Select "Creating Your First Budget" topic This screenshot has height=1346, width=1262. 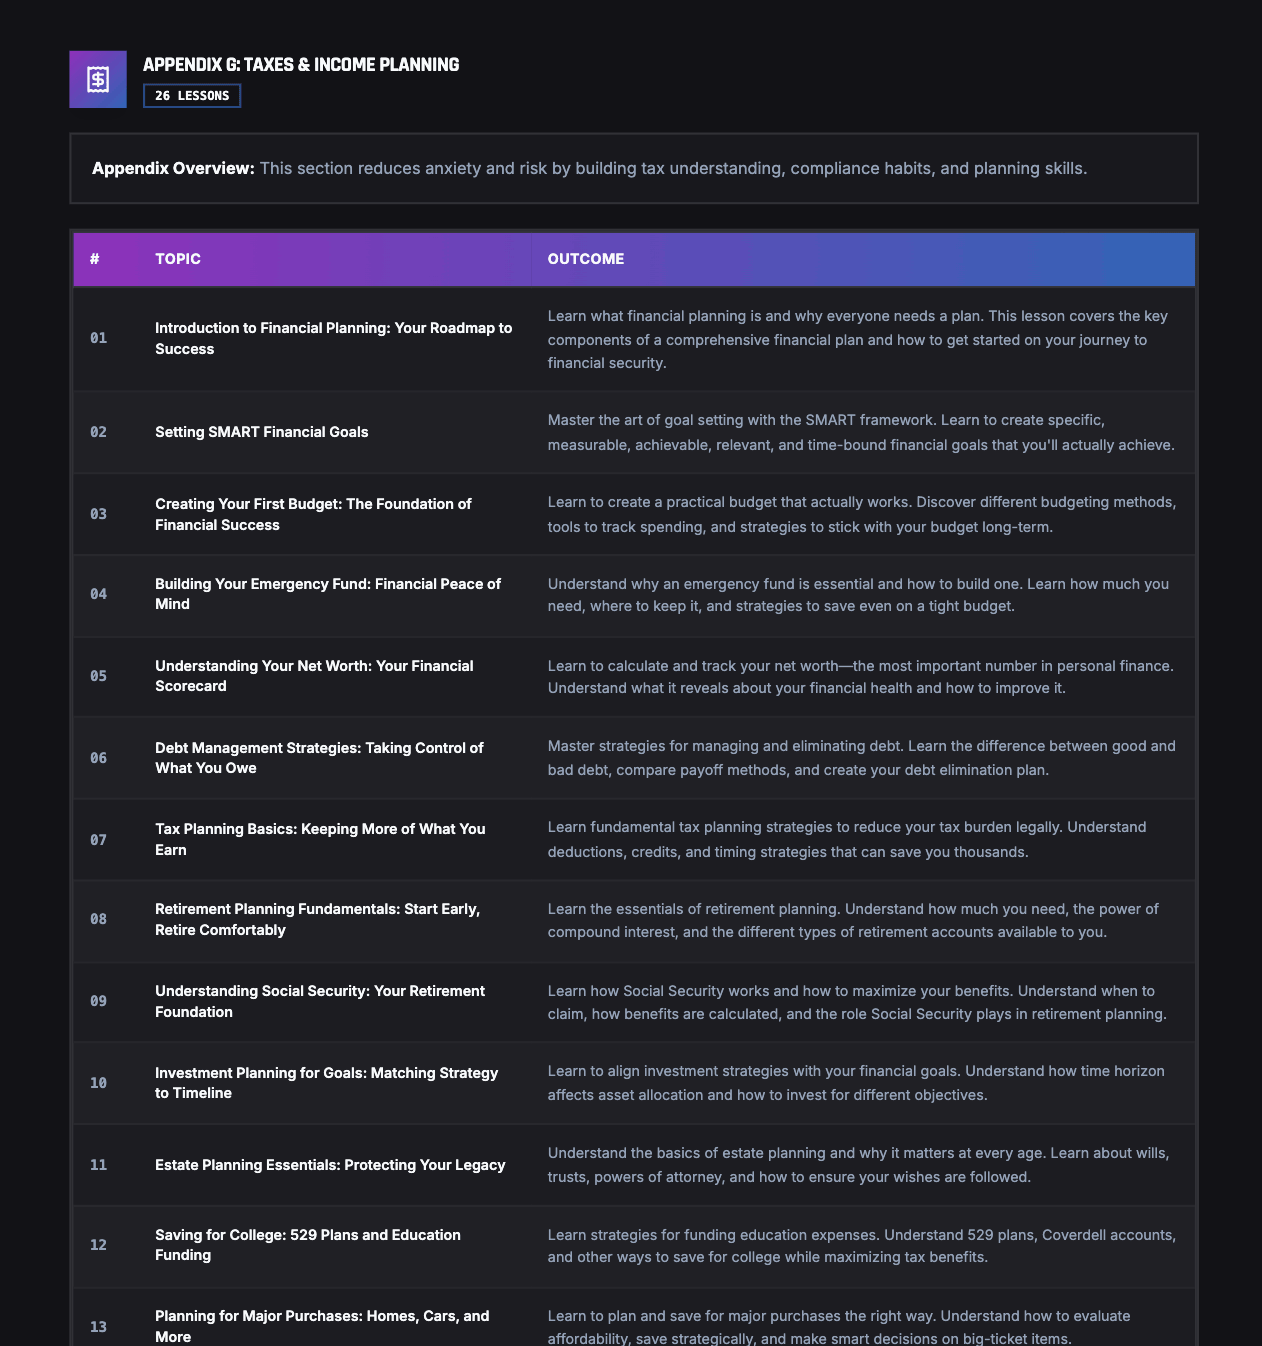313,514
